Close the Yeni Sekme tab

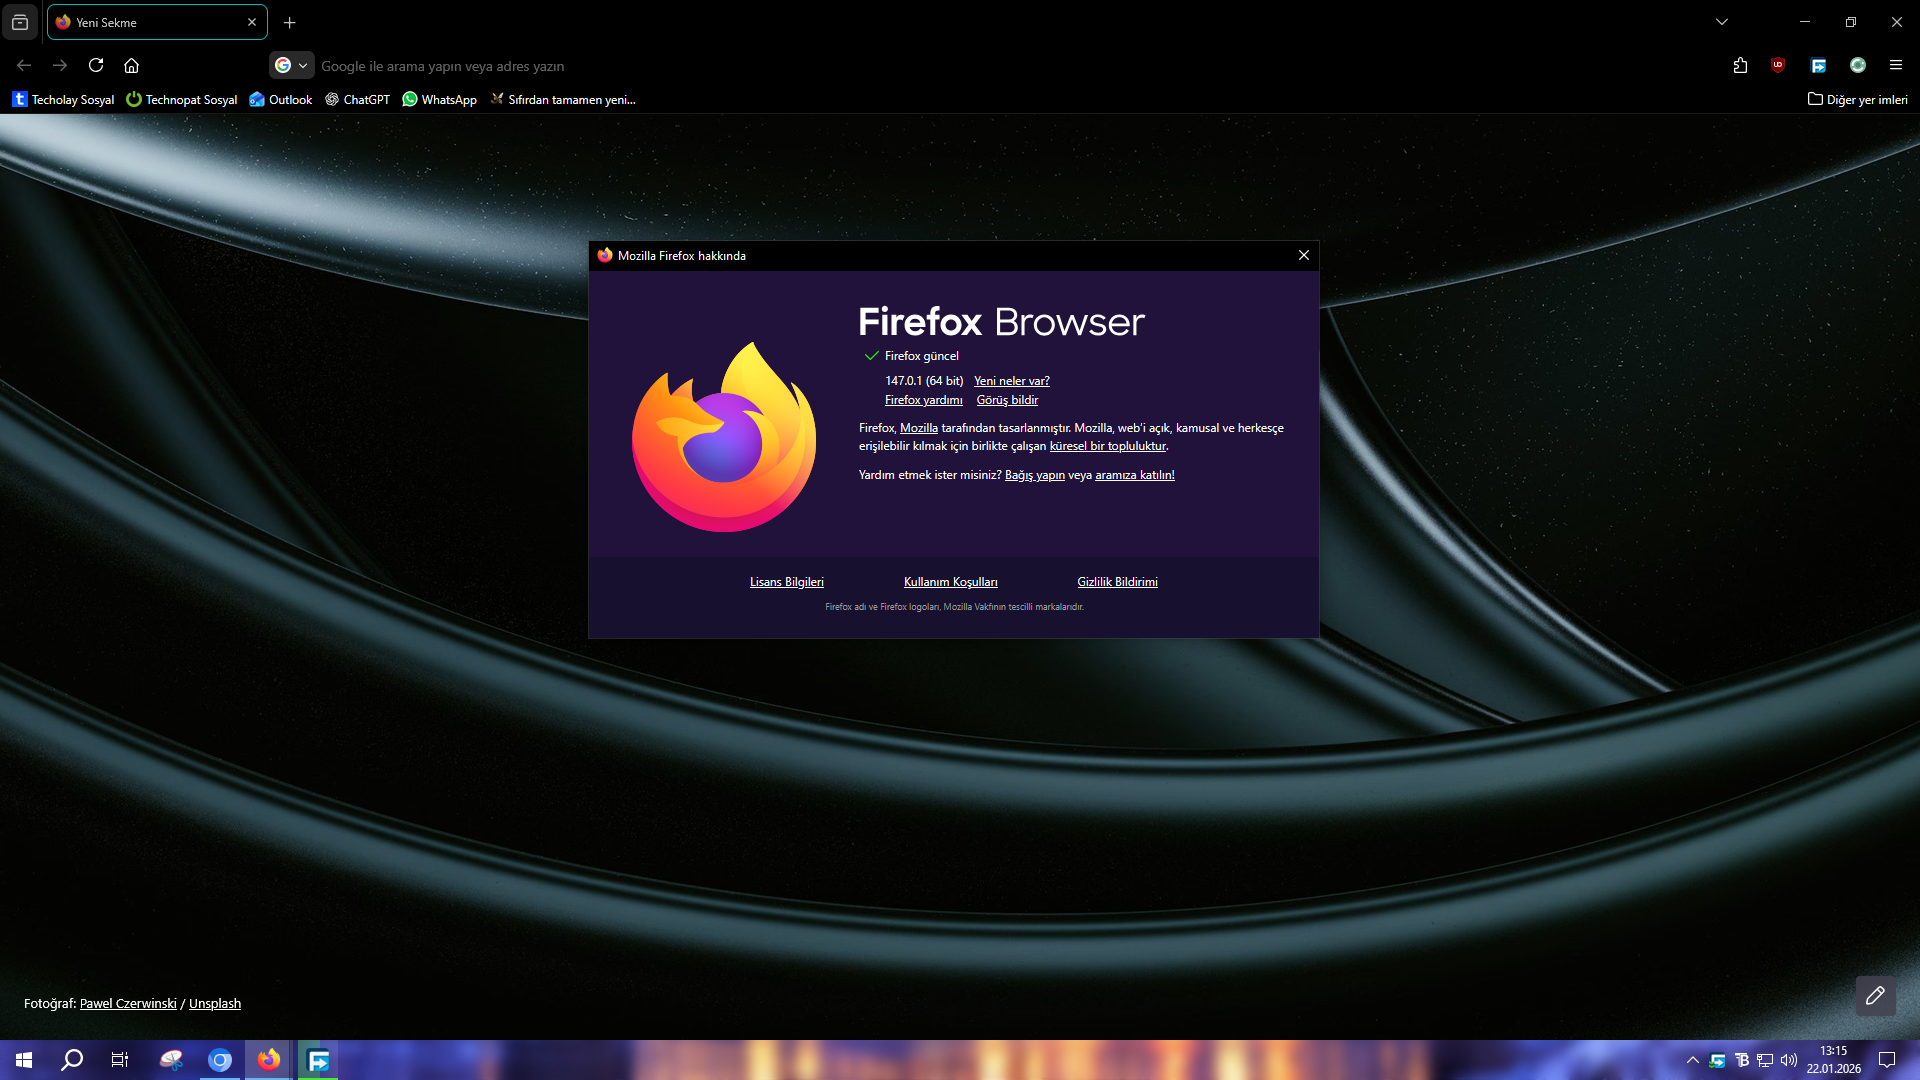[x=252, y=22]
